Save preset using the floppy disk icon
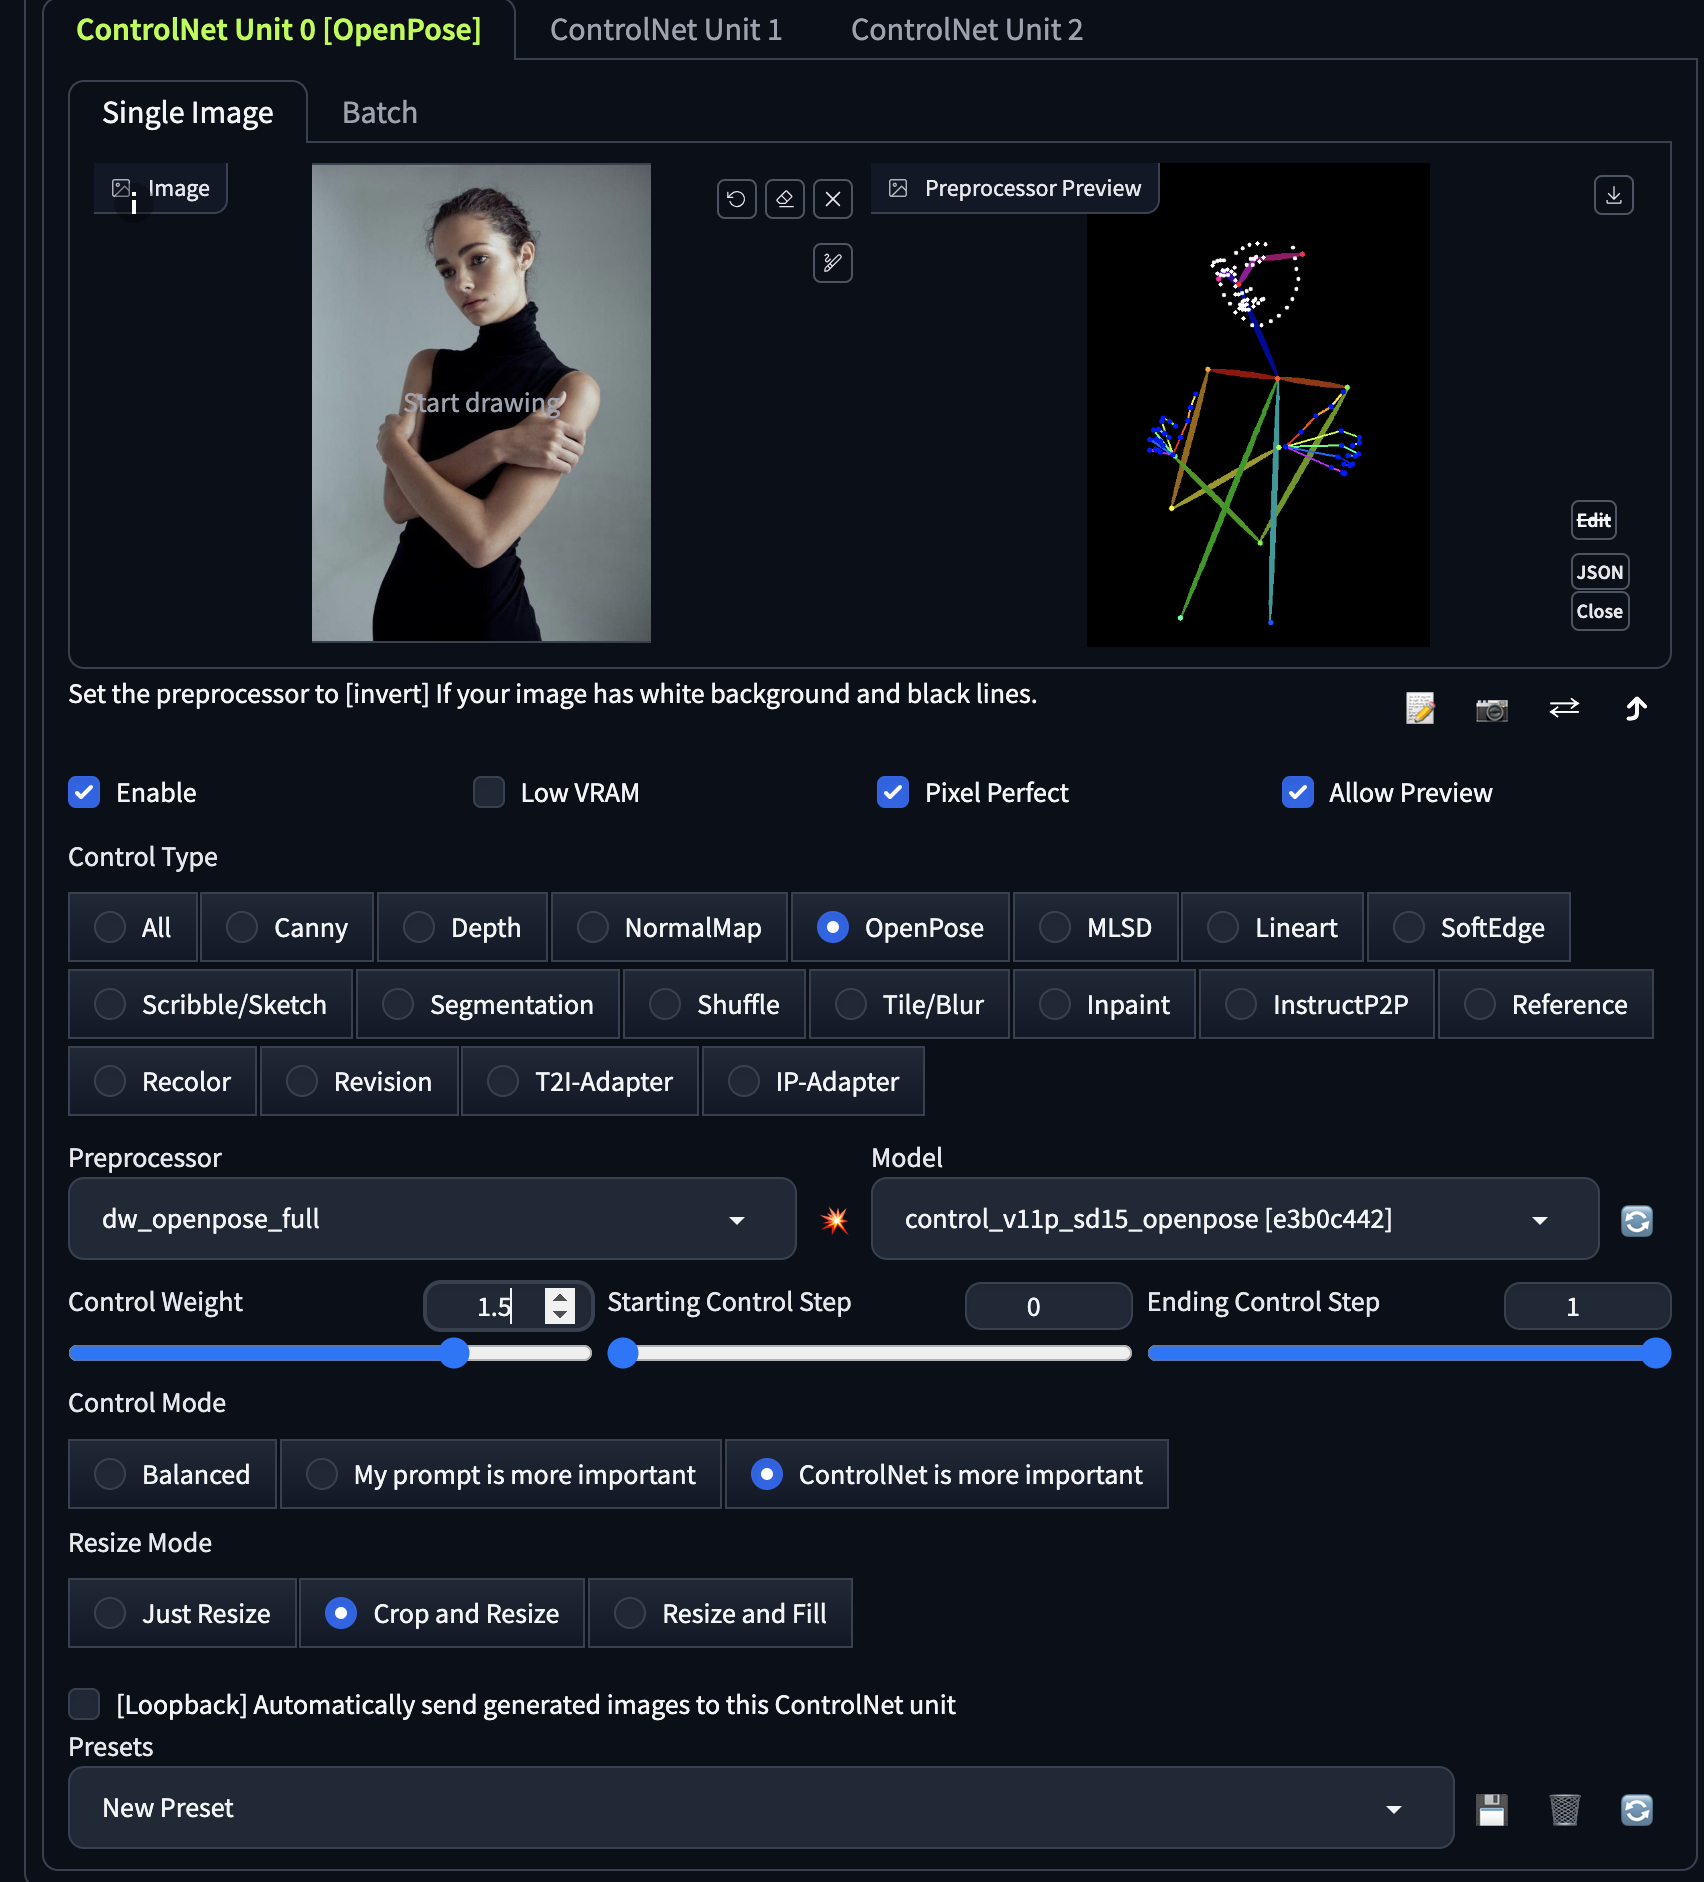The image size is (1704, 1882). (x=1492, y=1808)
